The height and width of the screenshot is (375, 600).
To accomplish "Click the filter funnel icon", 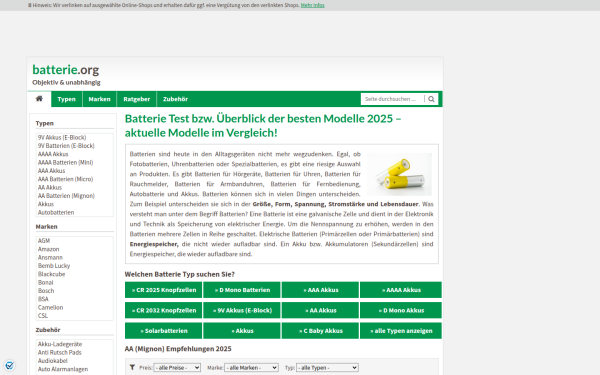I will coord(132,367).
